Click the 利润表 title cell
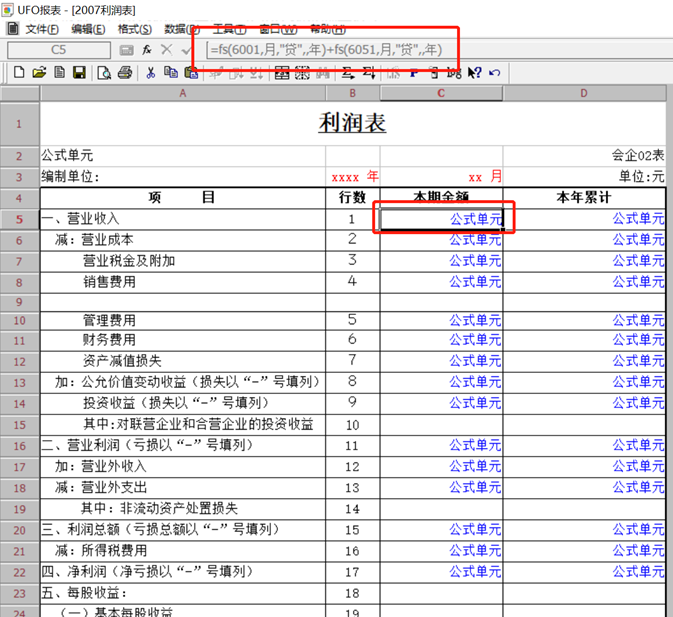The width and height of the screenshot is (673, 617). (352, 124)
